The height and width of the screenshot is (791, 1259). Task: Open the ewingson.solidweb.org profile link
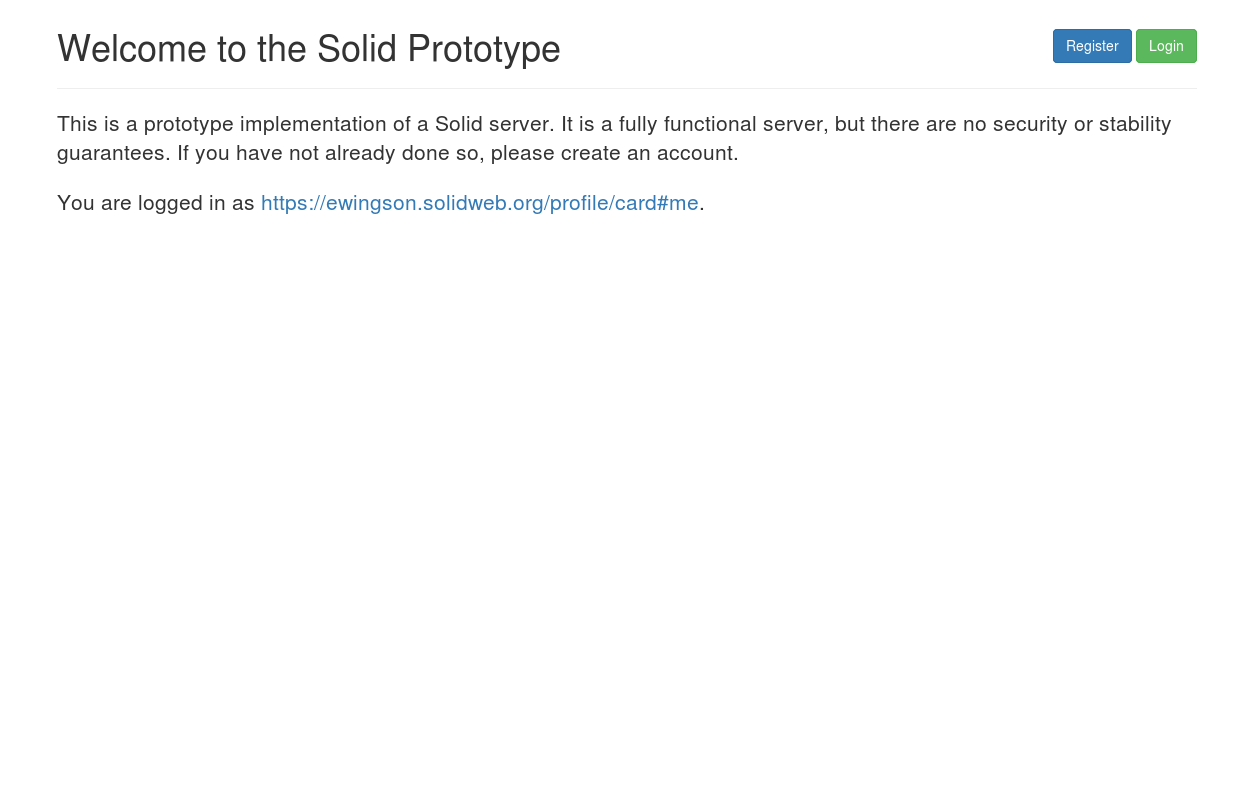(479, 203)
